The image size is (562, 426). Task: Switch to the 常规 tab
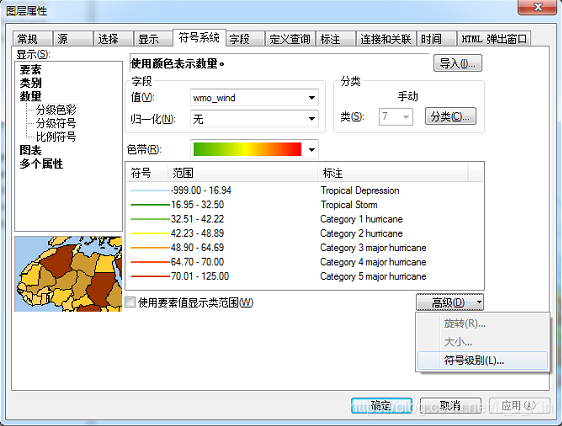[33, 39]
